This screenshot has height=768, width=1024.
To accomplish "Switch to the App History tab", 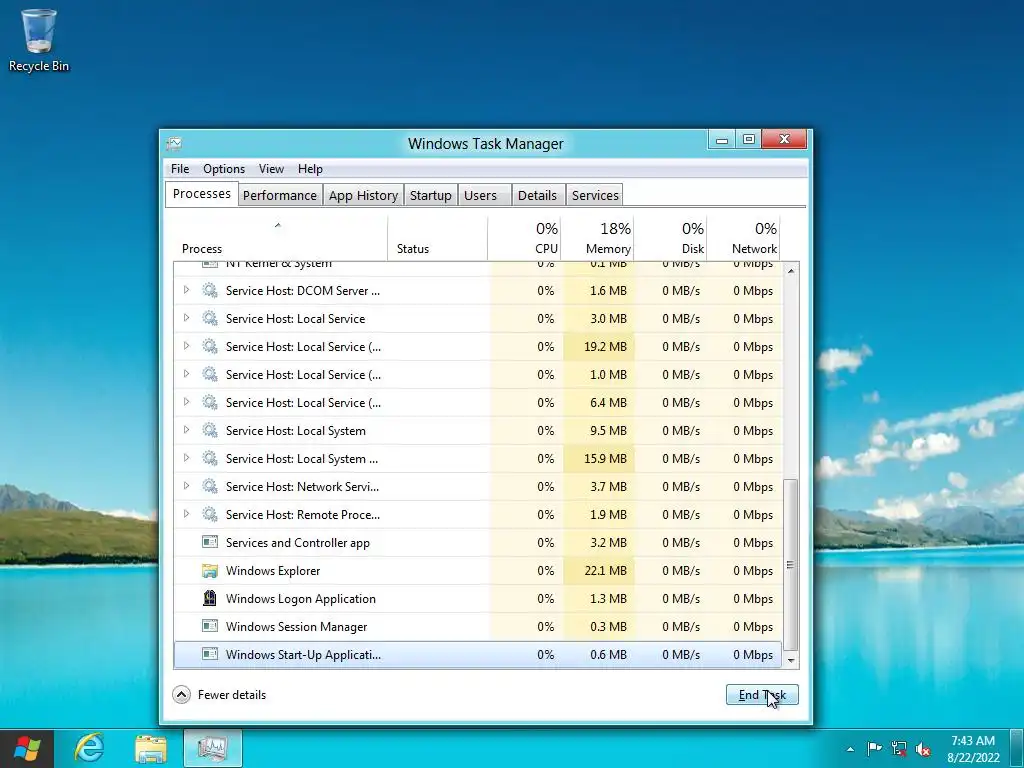I will pyautogui.click(x=363, y=195).
